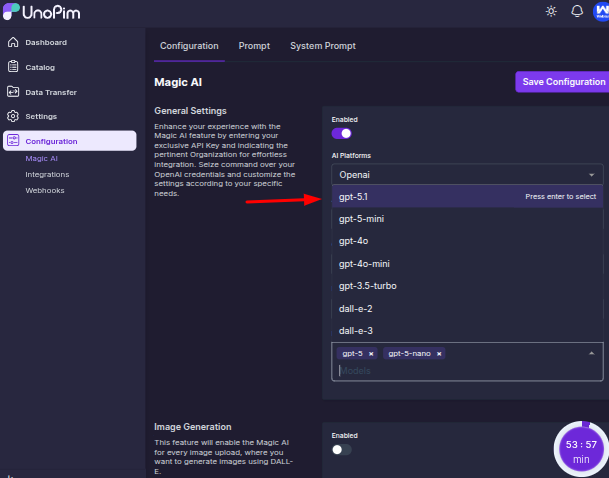Open the Webhooks submenu item
Screen dimensions: 609x478
click(x=45, y=190)
